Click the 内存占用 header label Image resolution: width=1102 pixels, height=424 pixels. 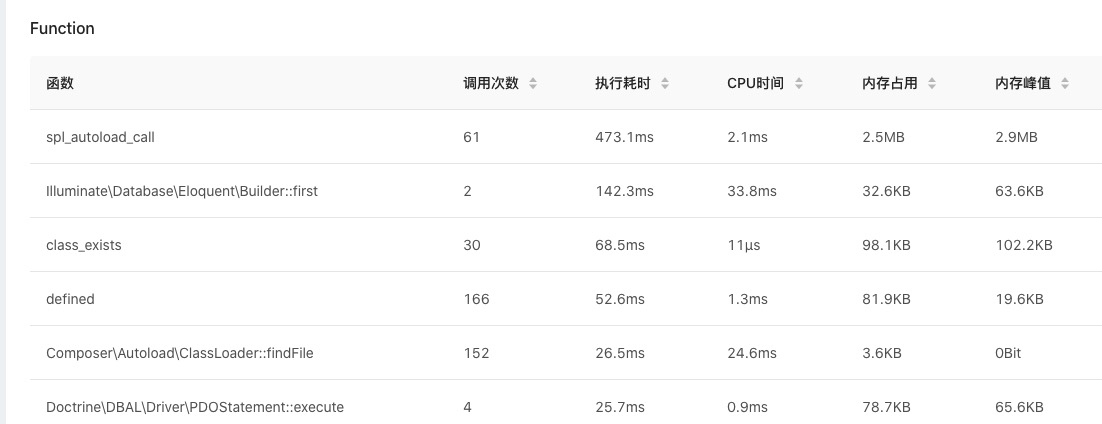(x=890, y=84)
